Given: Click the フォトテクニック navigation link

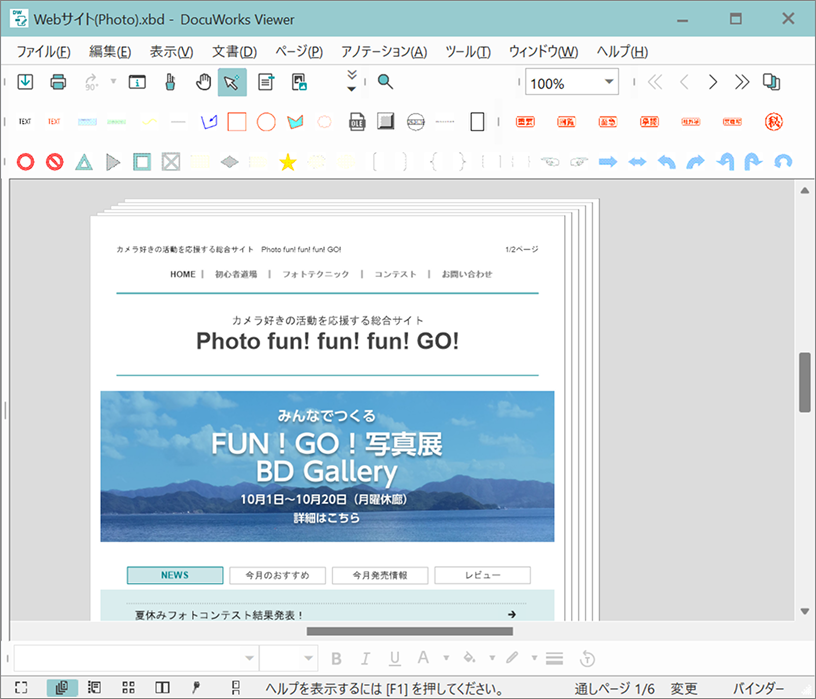Looking at the screenshot, I should 315,274.
